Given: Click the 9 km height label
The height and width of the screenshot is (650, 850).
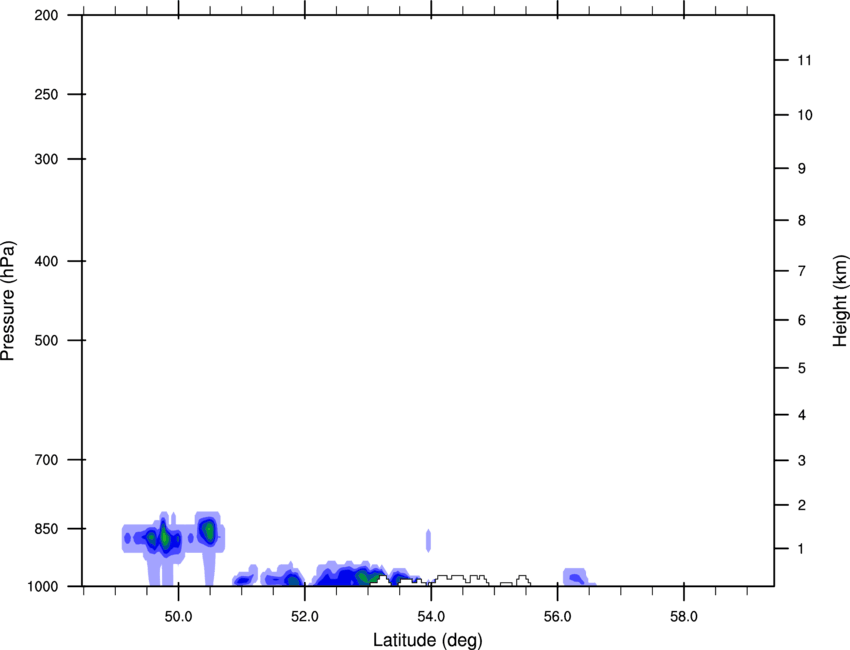Looking at the screenshot, I should click(801, 169).
